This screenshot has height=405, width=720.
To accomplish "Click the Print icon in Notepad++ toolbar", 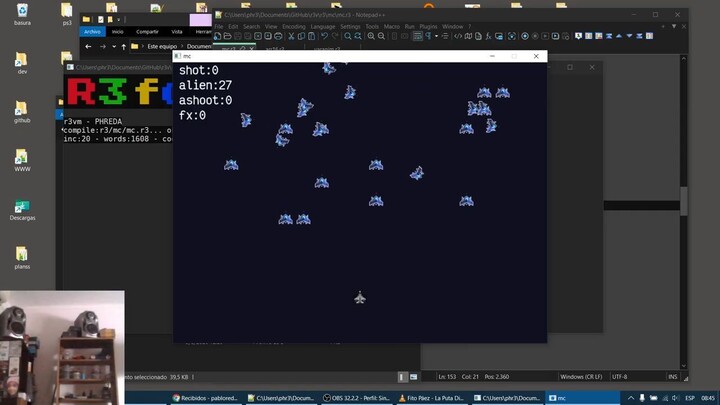I will tap(278, 36).
